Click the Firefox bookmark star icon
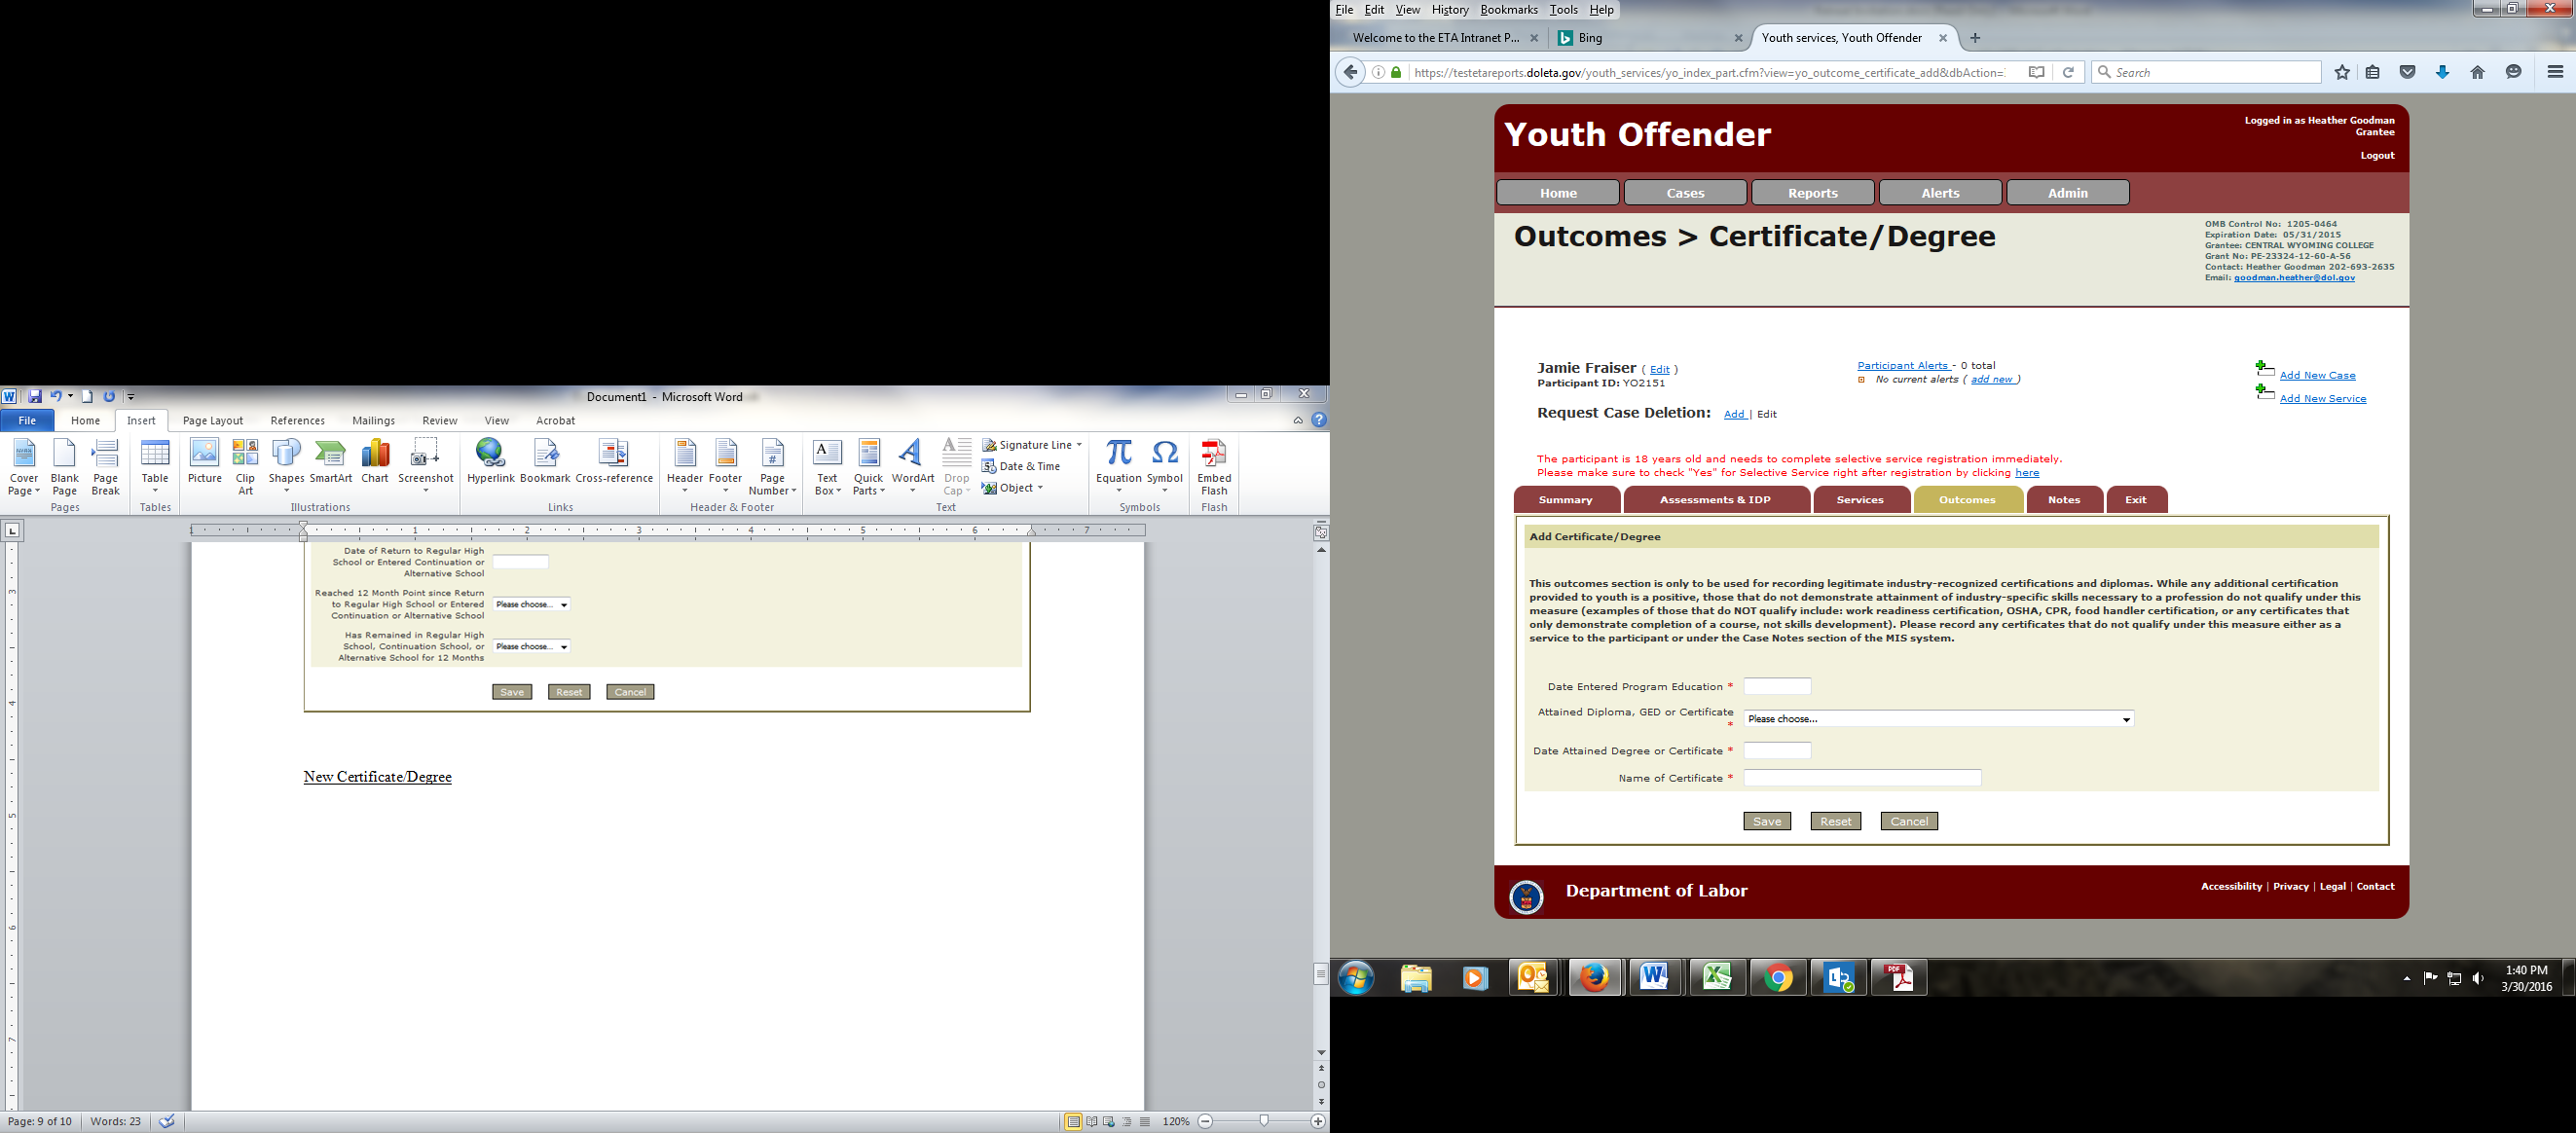This screenshot has height=1133, width=2576. pyautogui.click(x=2341, y=72)
